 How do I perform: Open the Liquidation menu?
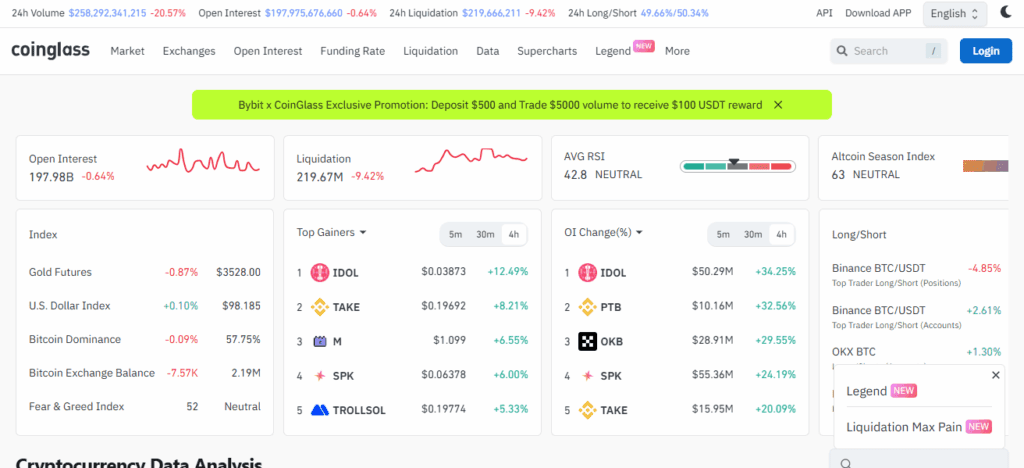[430, 51]
